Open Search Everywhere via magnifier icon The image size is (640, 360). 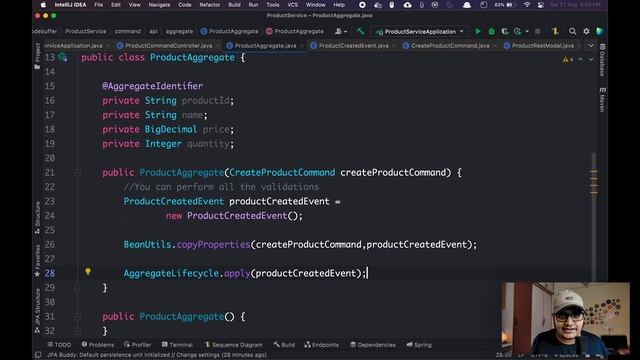(x=572, y=31)
